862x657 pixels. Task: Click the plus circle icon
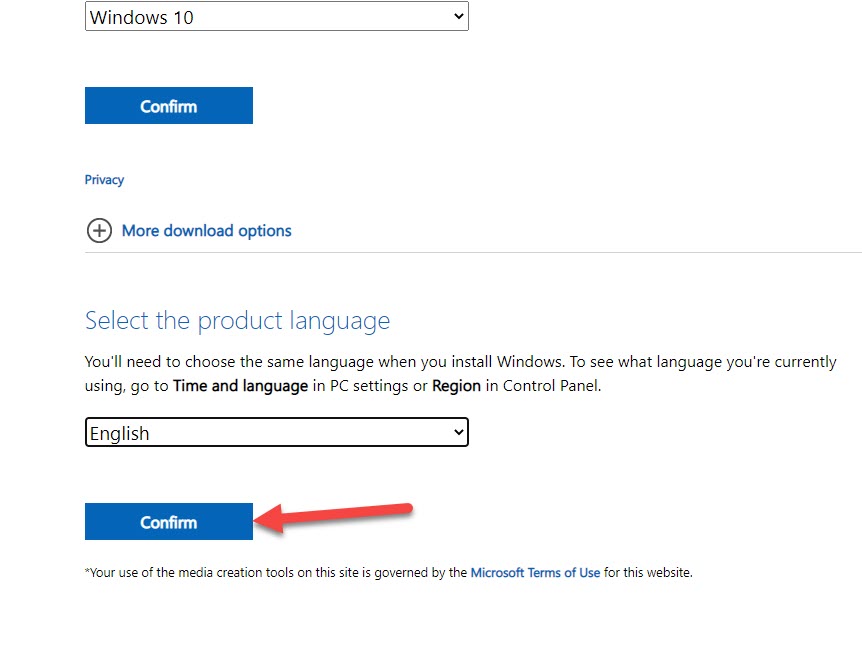point(99,231)
